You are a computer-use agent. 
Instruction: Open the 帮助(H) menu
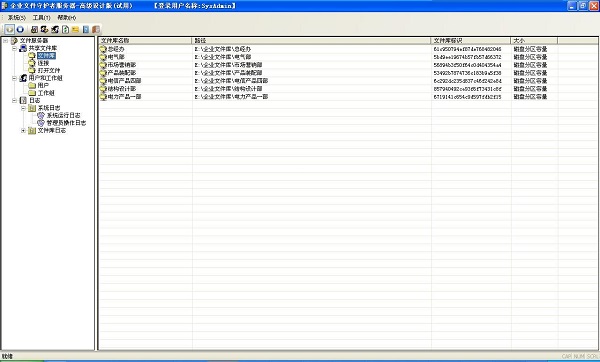pyautogui.click(x=67, y=18)
